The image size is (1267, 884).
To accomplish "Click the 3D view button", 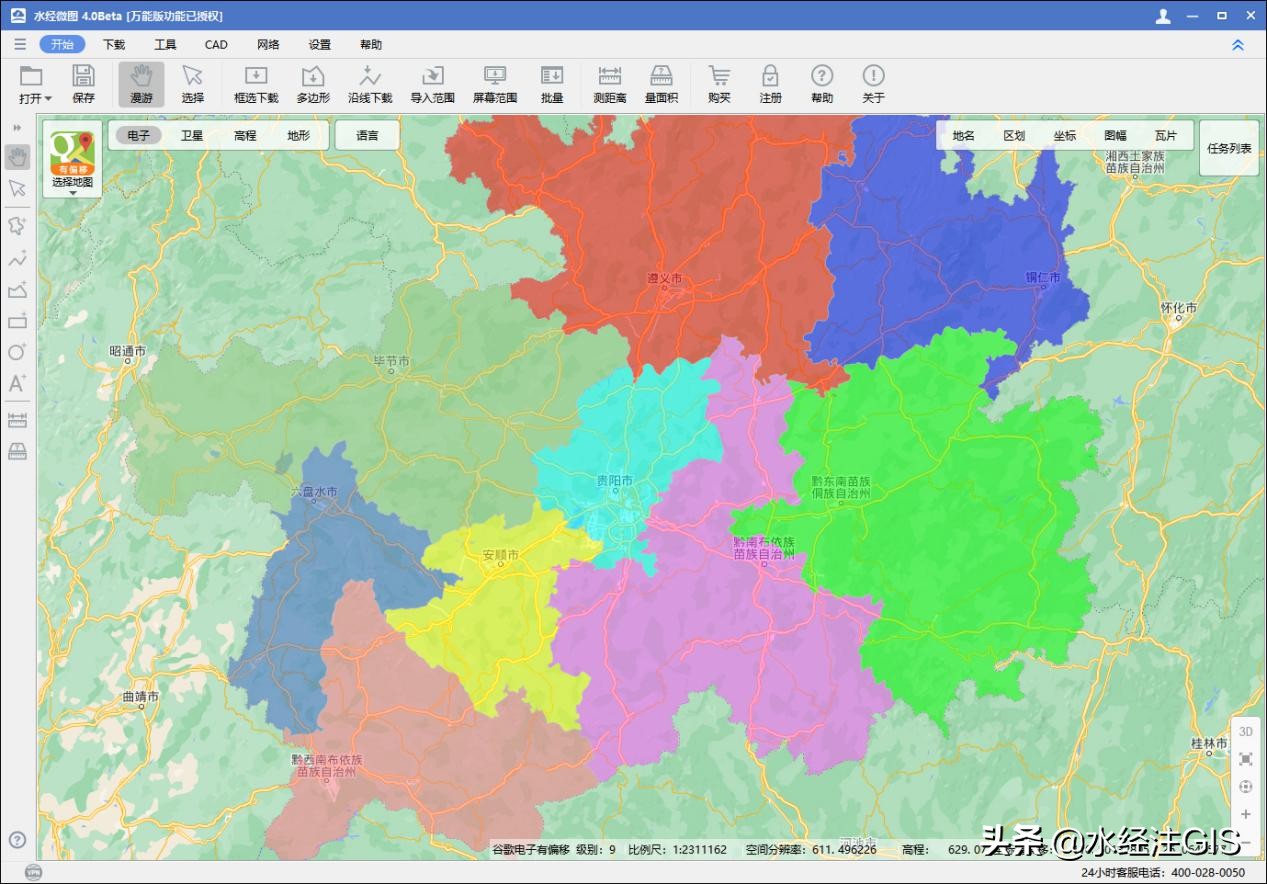I will (1246, 731).
